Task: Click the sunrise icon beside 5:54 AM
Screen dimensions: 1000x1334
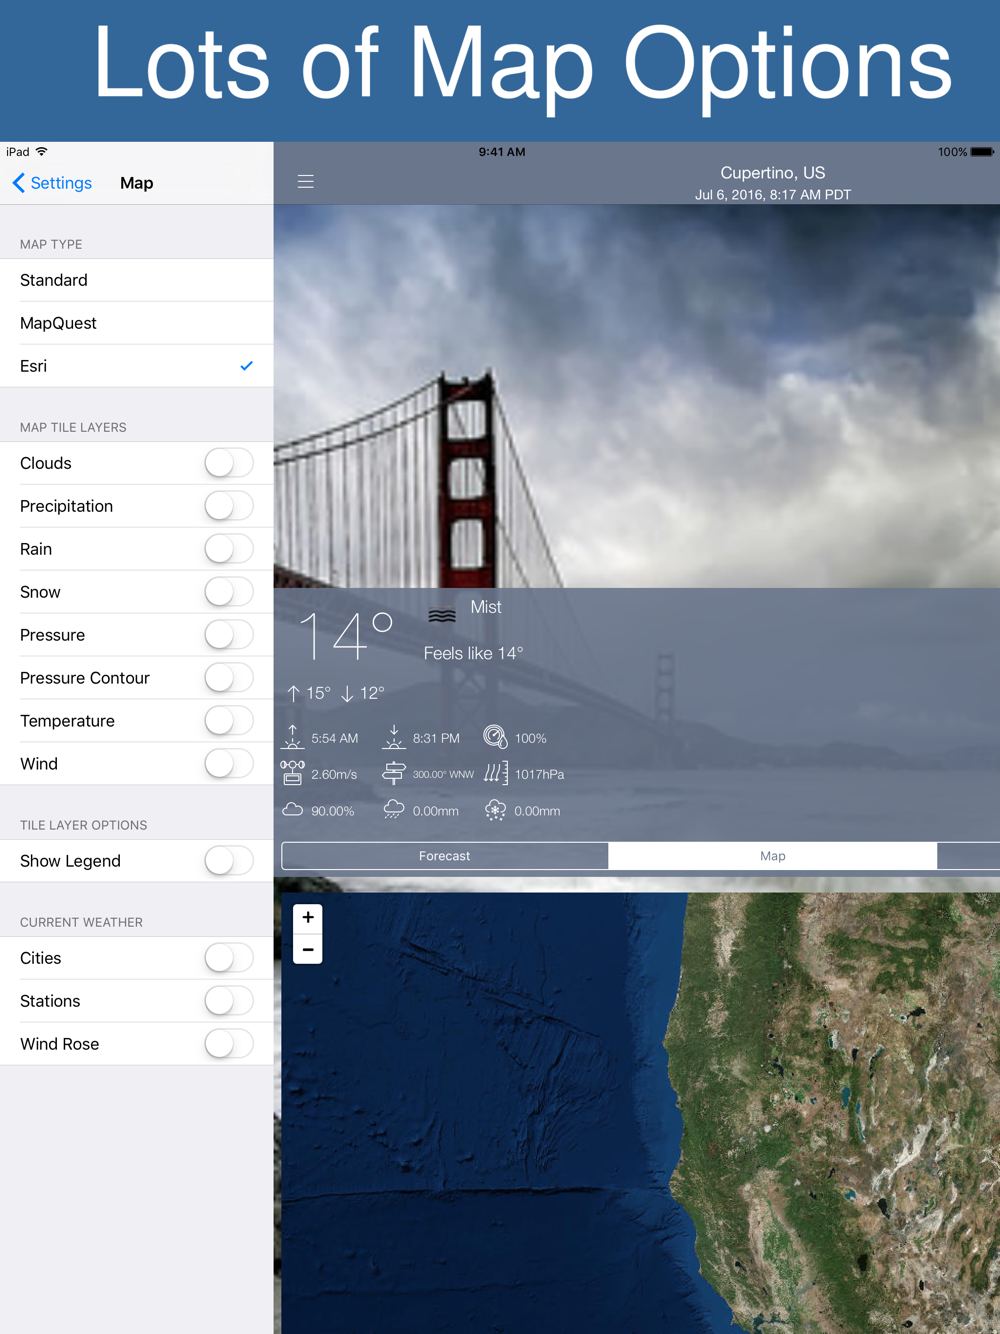Action: 293,738
